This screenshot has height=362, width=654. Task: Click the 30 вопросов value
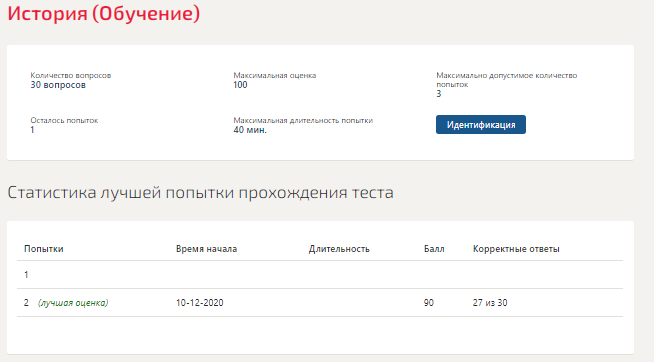(58, 85)
